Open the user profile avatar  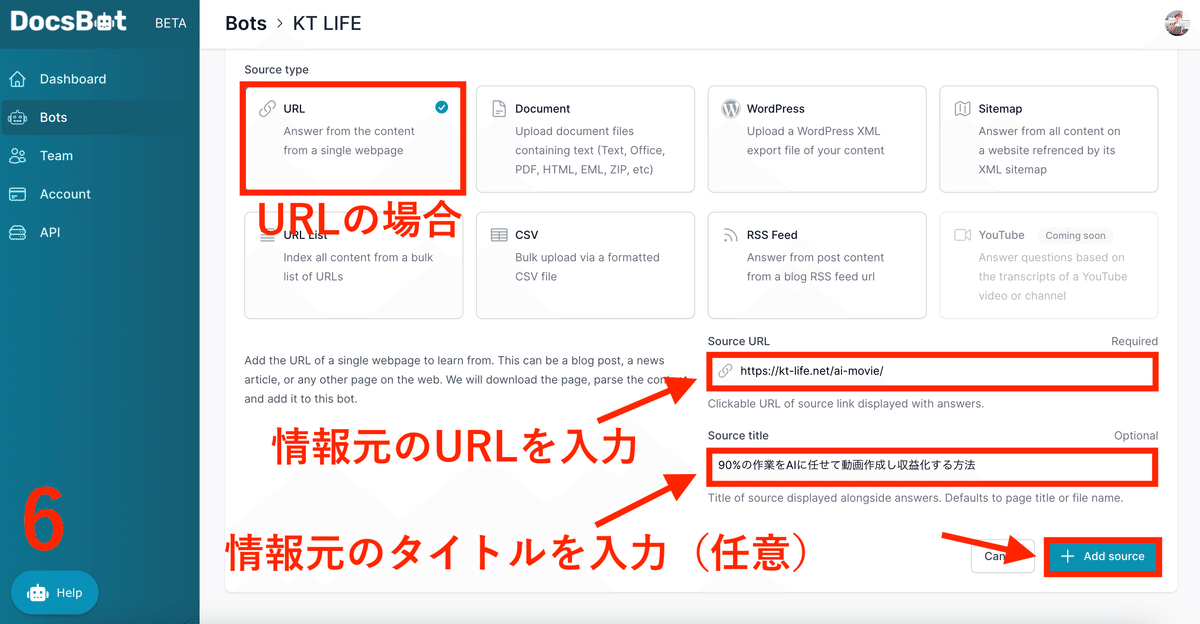[1177, 22]
